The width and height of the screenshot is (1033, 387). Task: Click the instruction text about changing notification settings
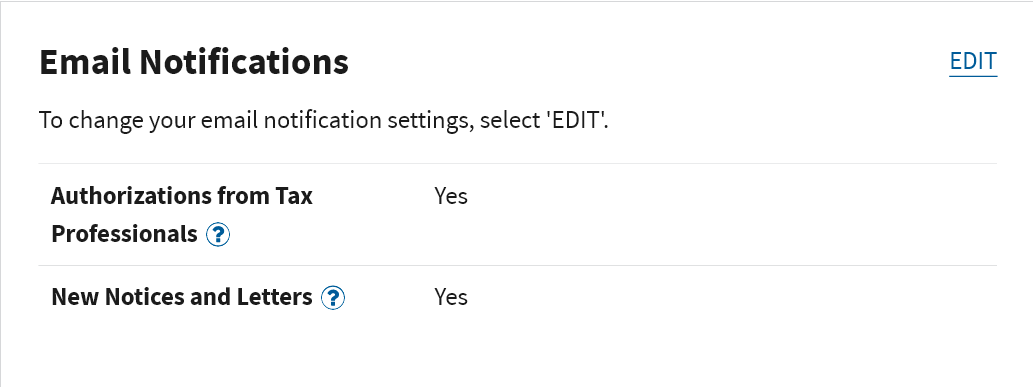point(323,121)
